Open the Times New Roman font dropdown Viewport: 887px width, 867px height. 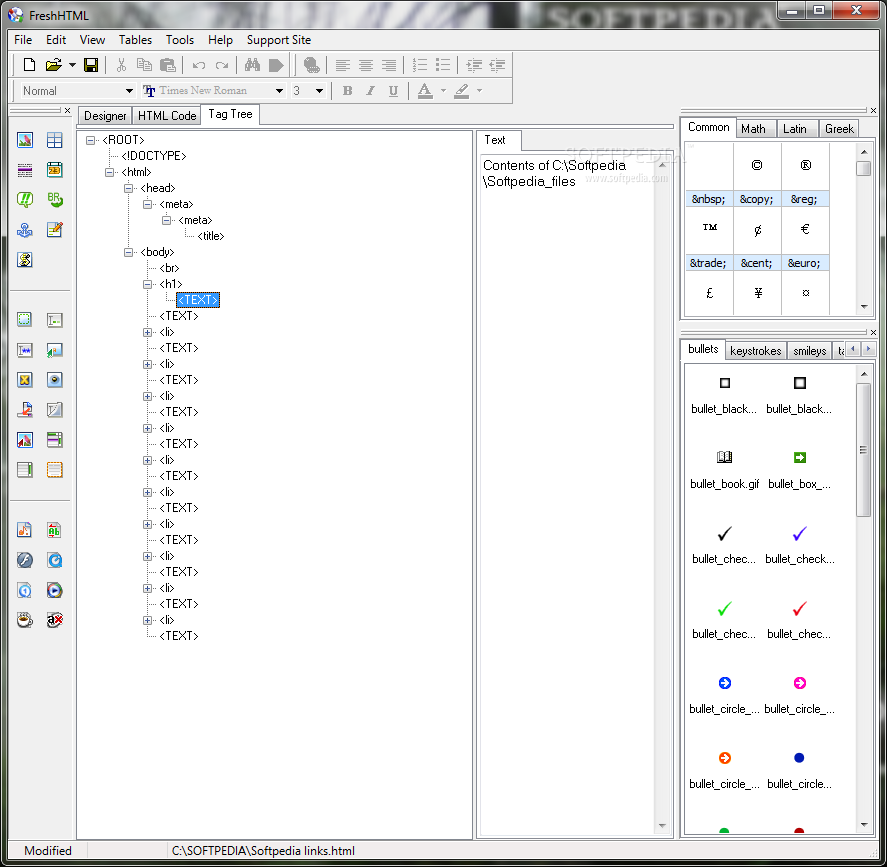pos(279,90)
